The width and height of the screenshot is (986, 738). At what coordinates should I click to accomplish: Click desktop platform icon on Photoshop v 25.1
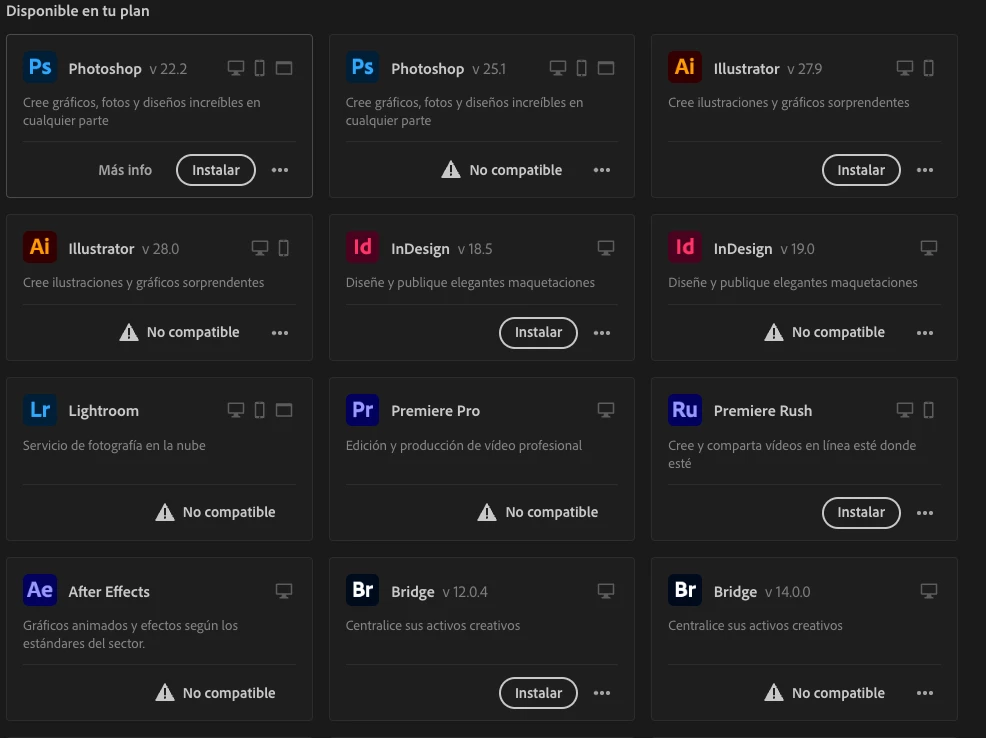click(558, 68)
